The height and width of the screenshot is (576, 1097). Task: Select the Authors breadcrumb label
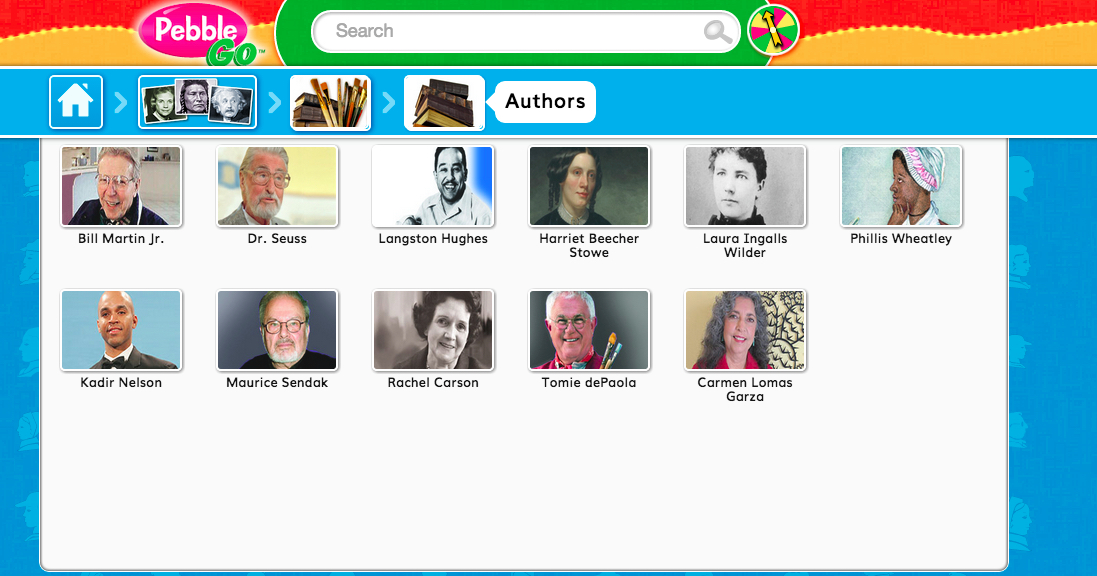point(545,101)
